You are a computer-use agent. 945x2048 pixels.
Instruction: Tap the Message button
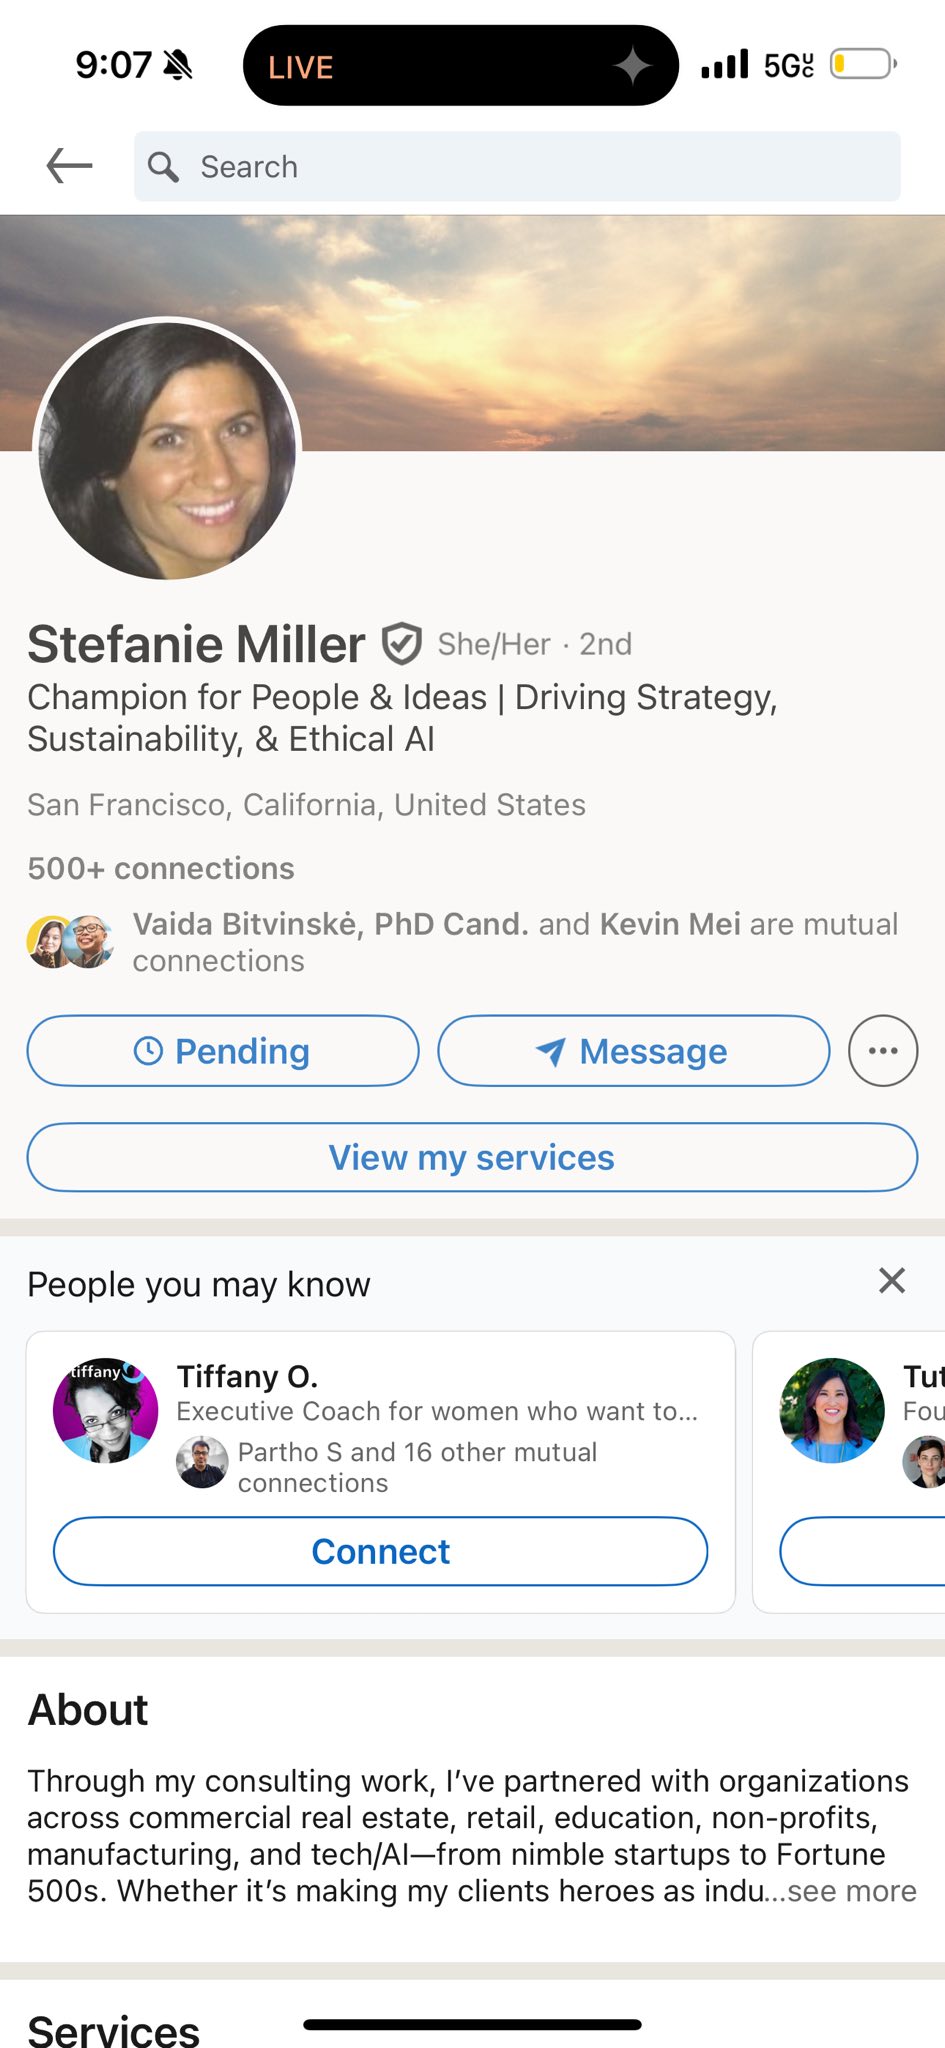(x=634, y=1051)
